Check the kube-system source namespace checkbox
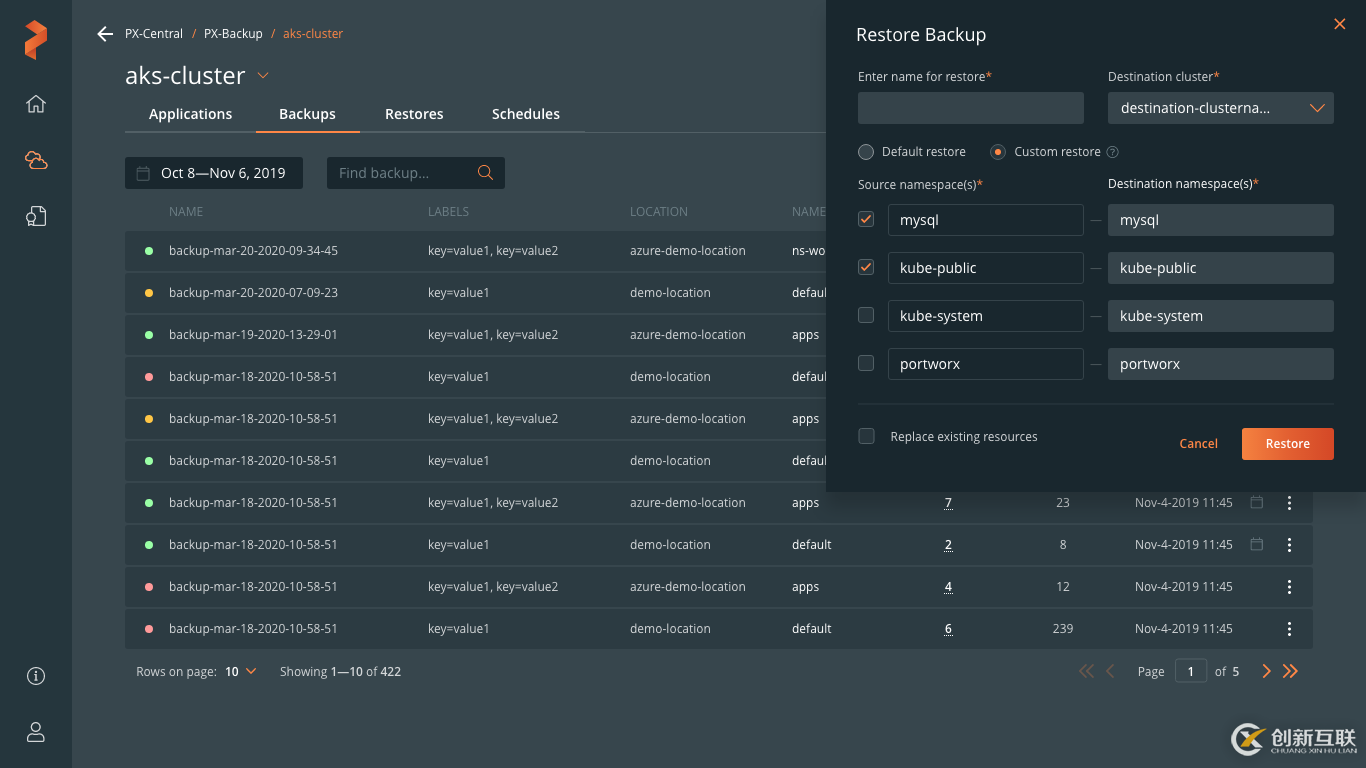Screen dimensions: 1366x768 click(x=866, y=315)
